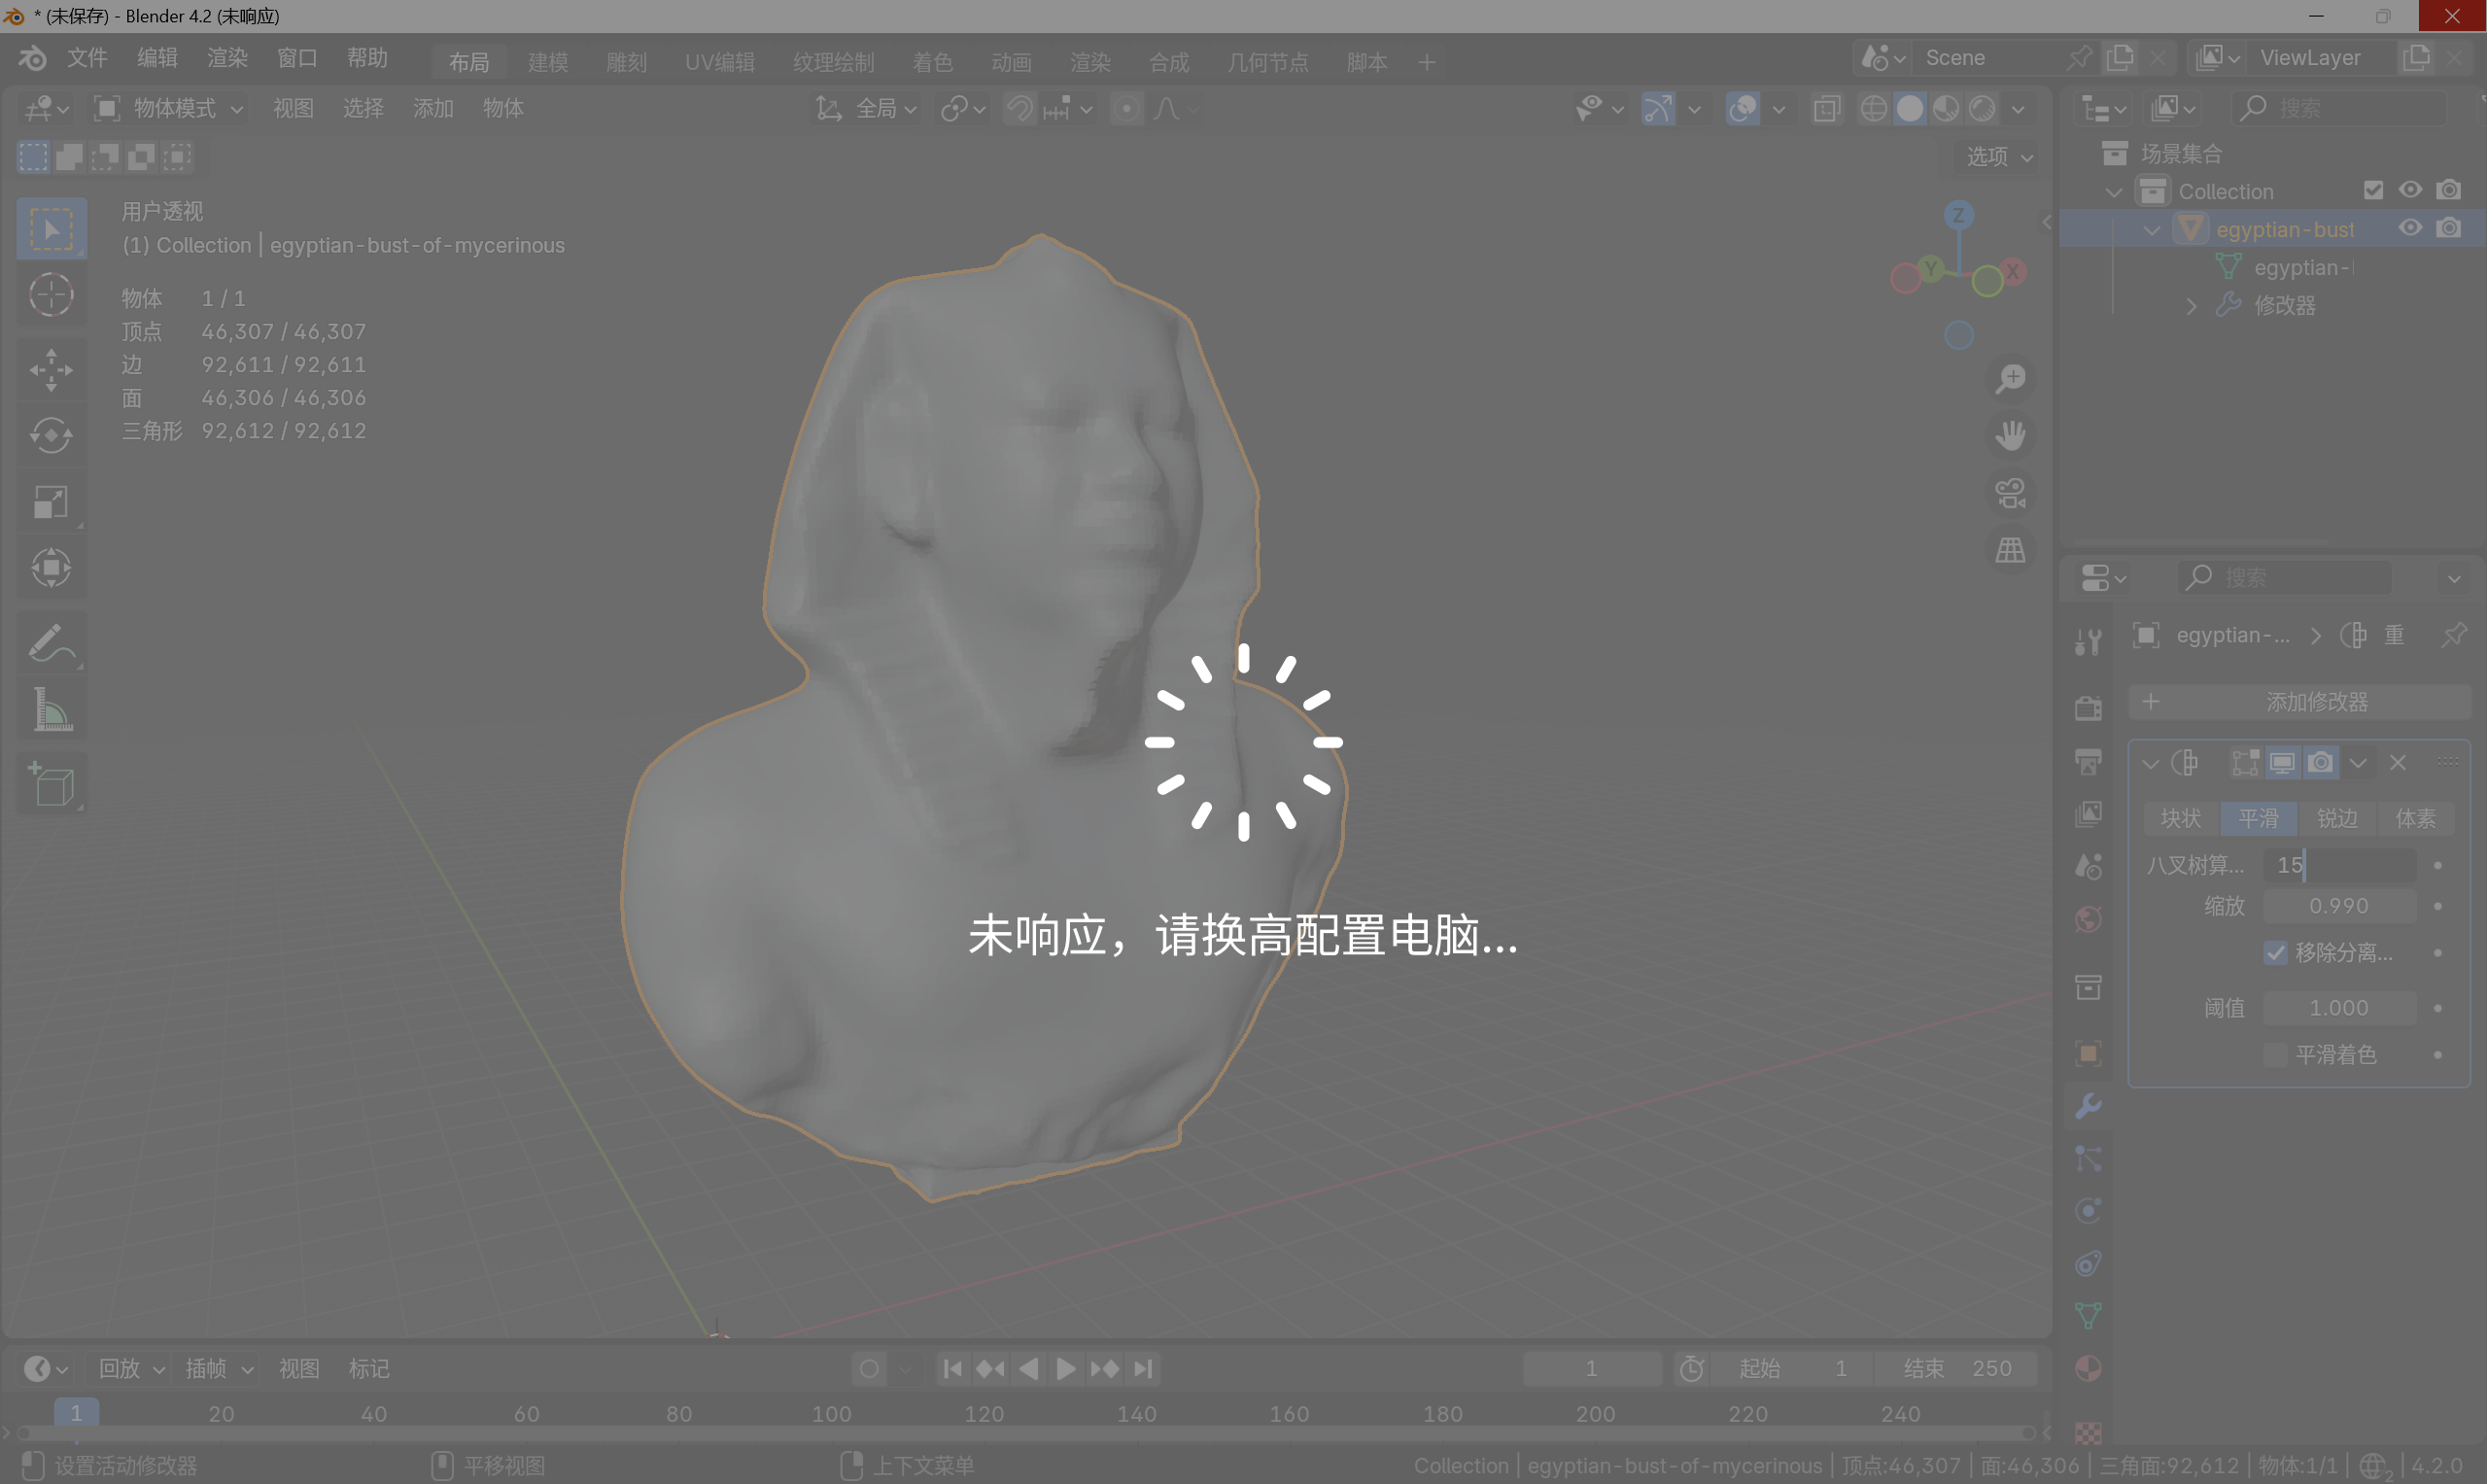Open Tool properties tab icon

2088,640
